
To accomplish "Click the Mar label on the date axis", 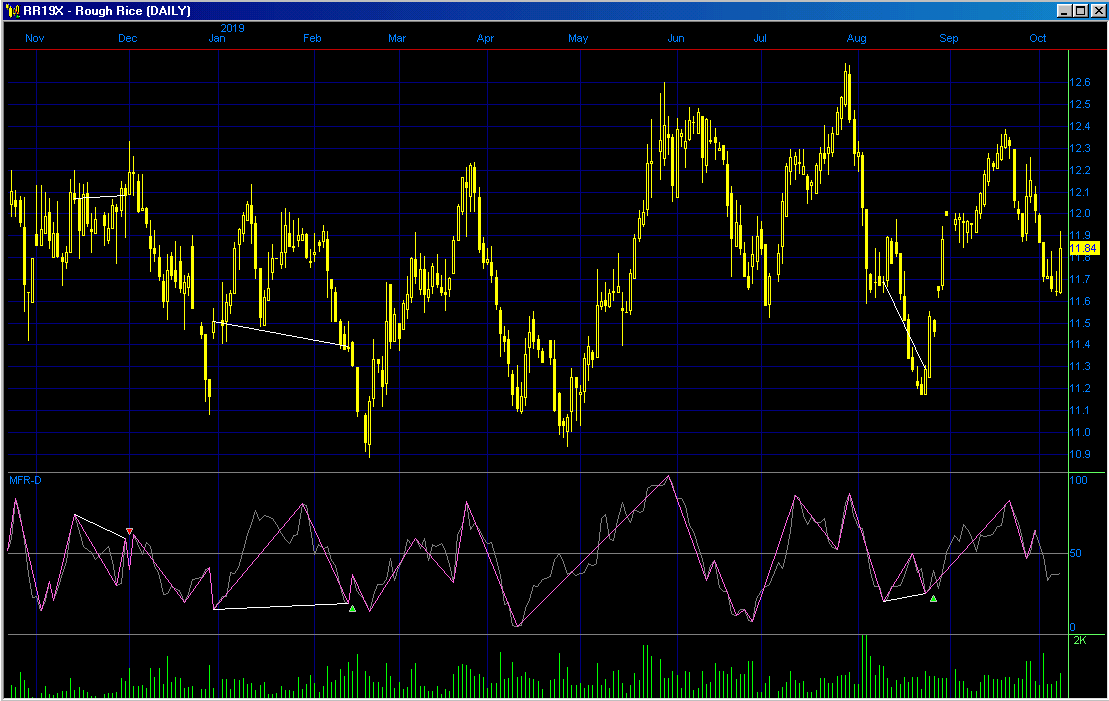I will tap(397, 38).
